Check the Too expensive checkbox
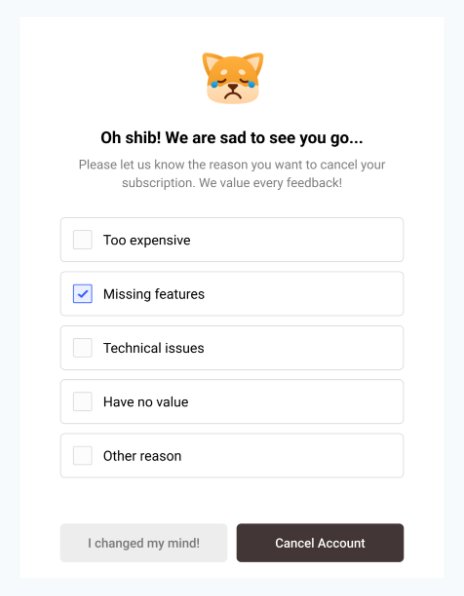 pos(82,239)
